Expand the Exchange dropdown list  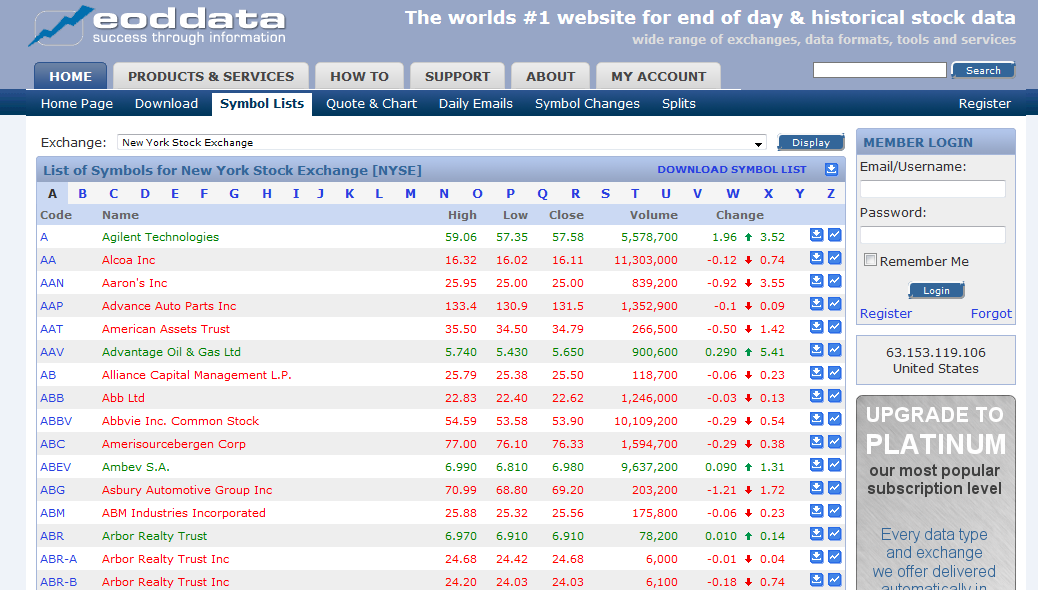pyautogui.click(x=758, y=143)
